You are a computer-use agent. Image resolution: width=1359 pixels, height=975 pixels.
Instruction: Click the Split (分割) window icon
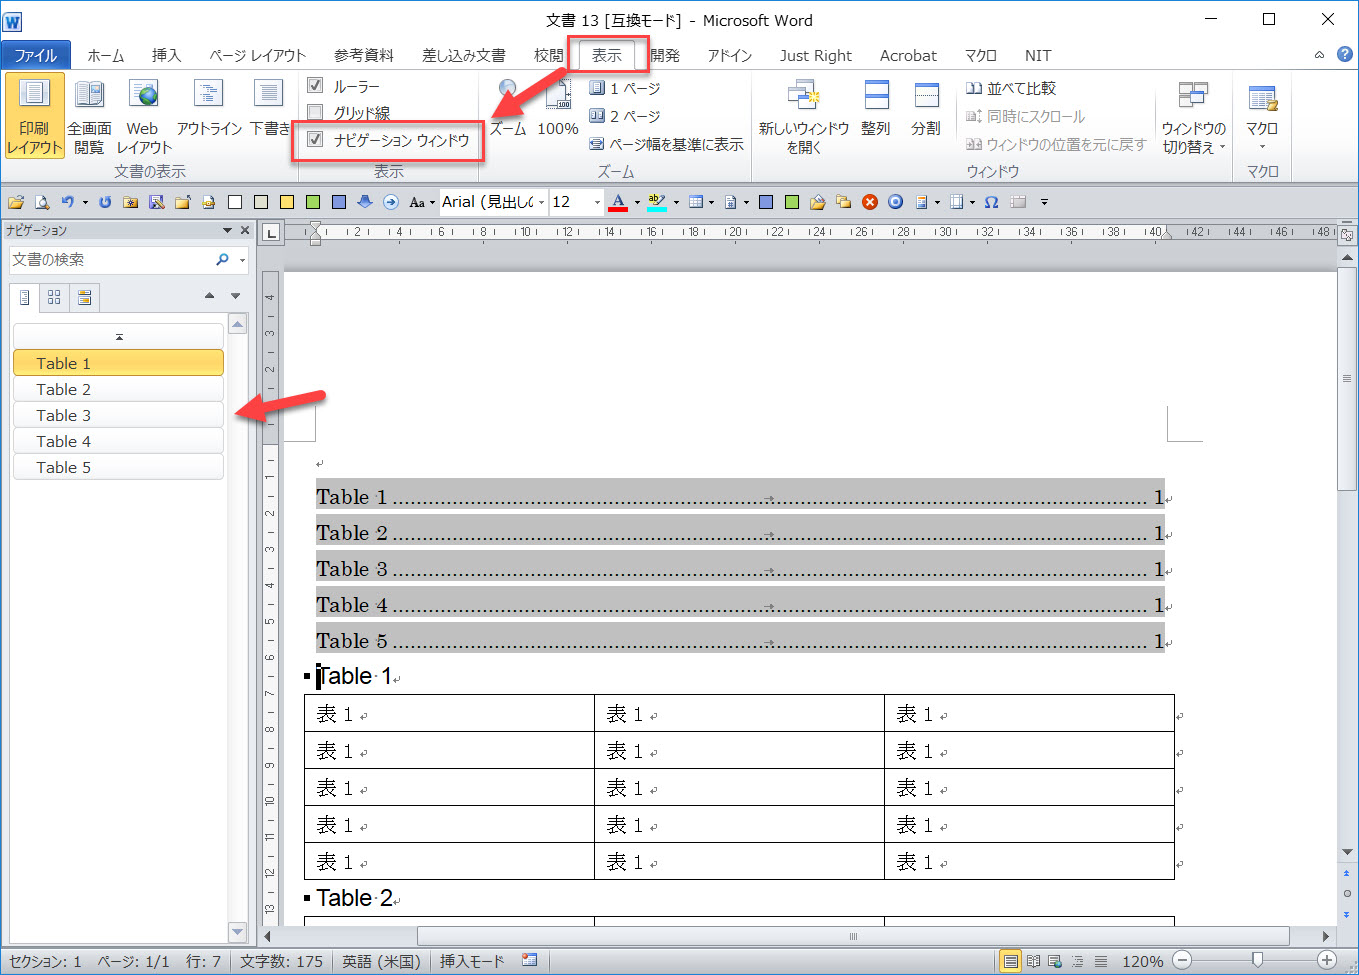point(925,108)
